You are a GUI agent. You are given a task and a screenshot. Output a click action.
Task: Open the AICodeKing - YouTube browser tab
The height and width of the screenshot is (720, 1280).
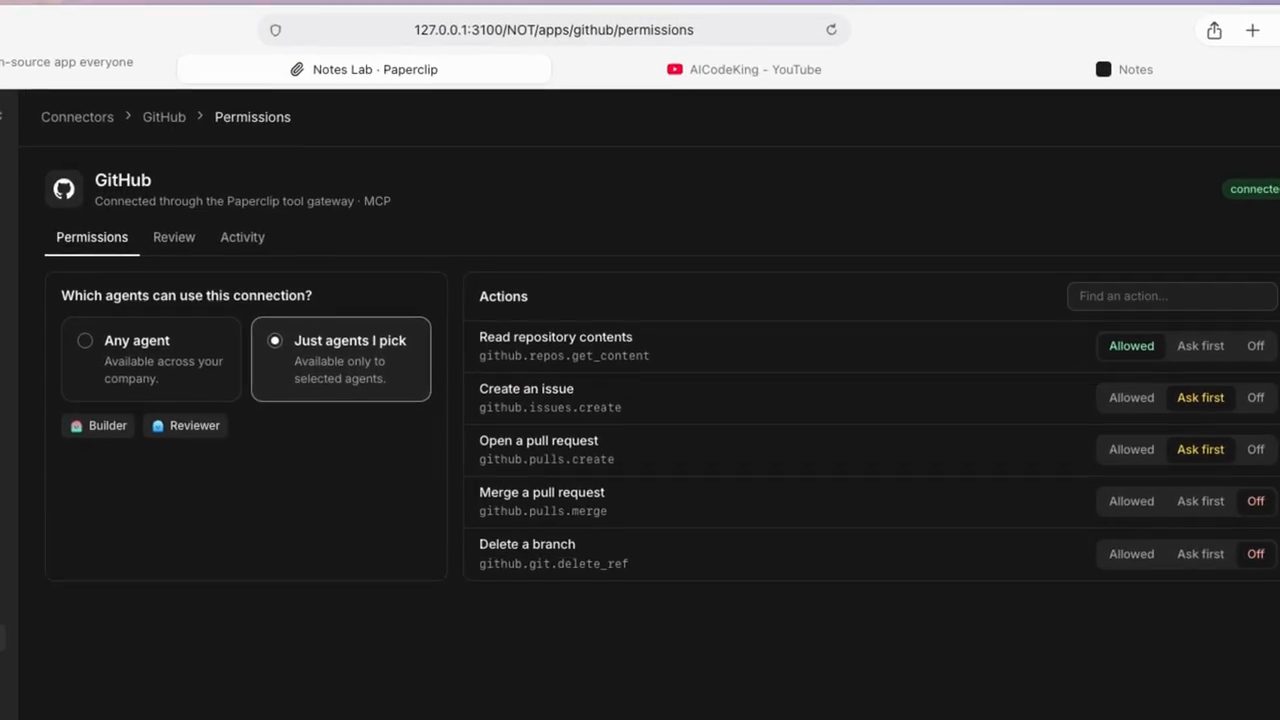[x=744, y=69]
